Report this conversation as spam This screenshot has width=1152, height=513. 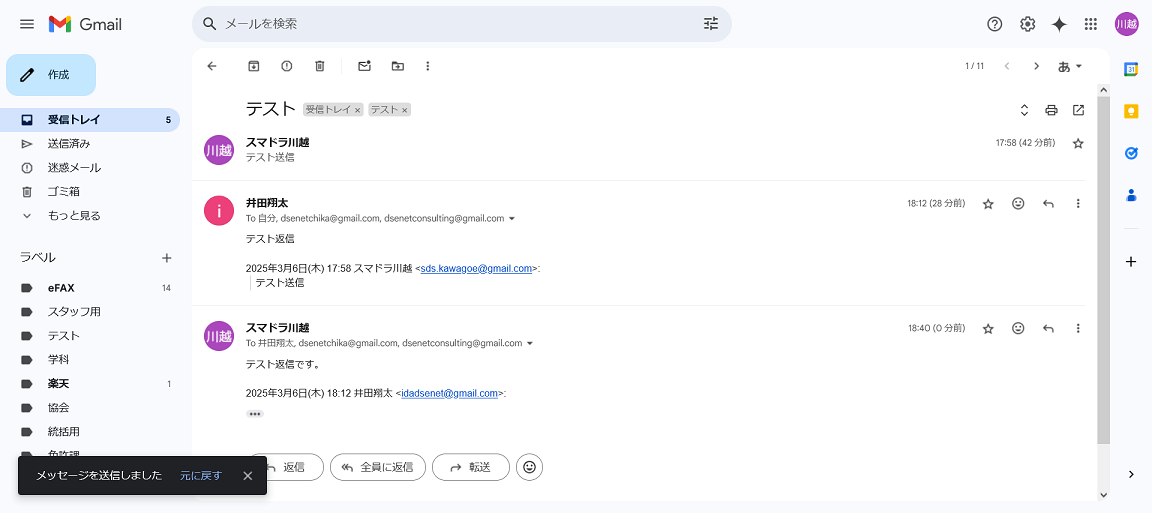(287, 66)
